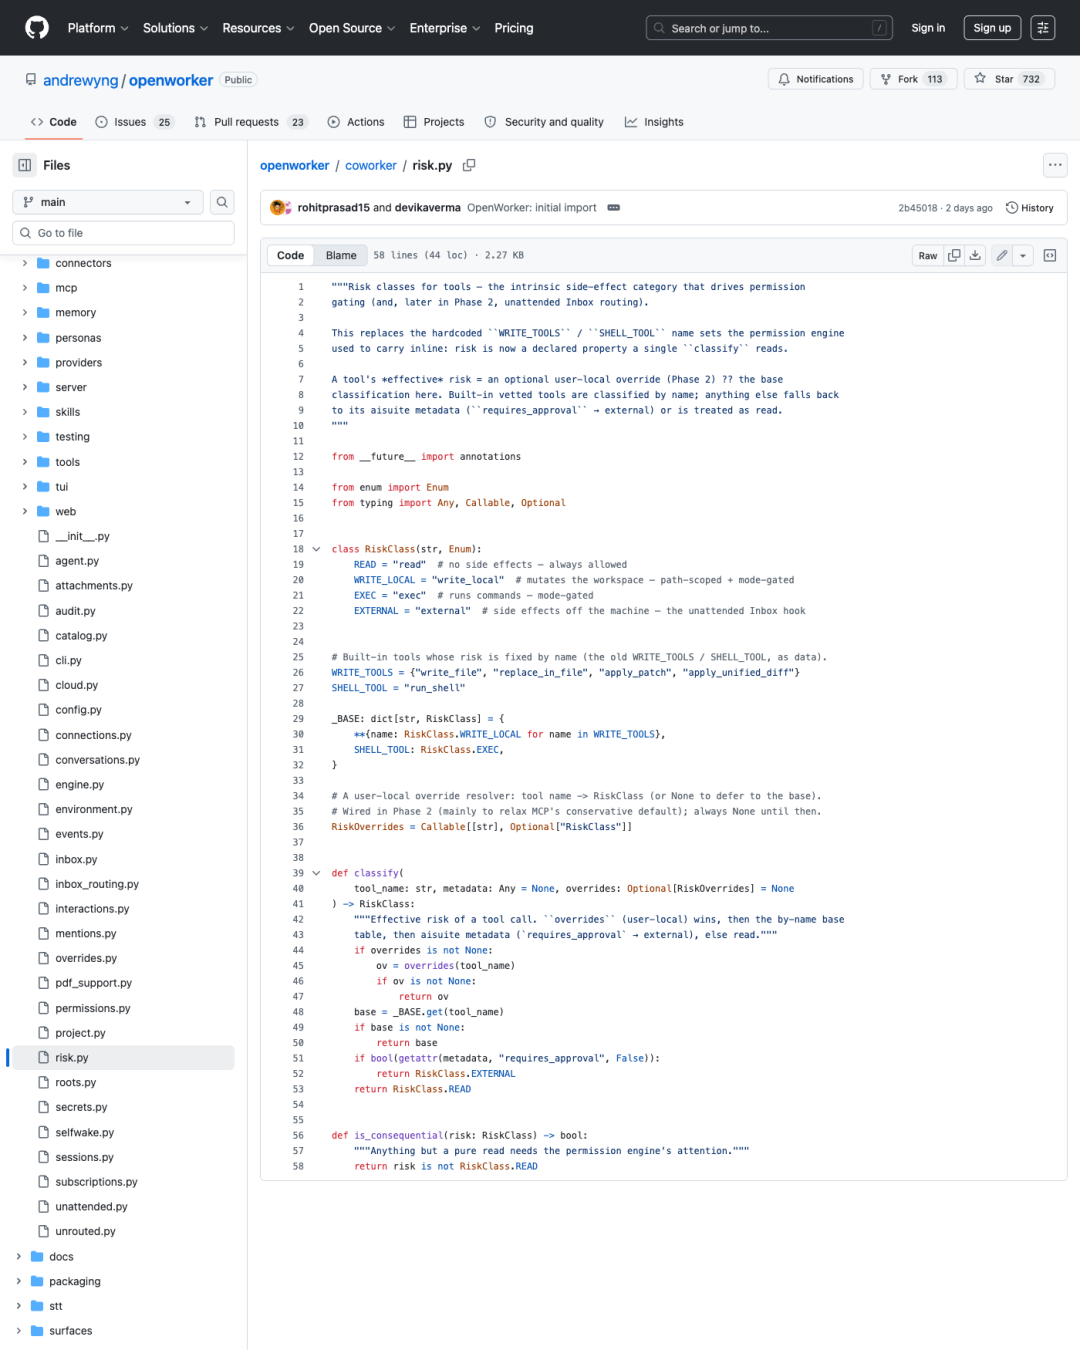This screenshot has height=1350, width=1080.
Task: Click the search files magnifier button
Action: [222, 202]
